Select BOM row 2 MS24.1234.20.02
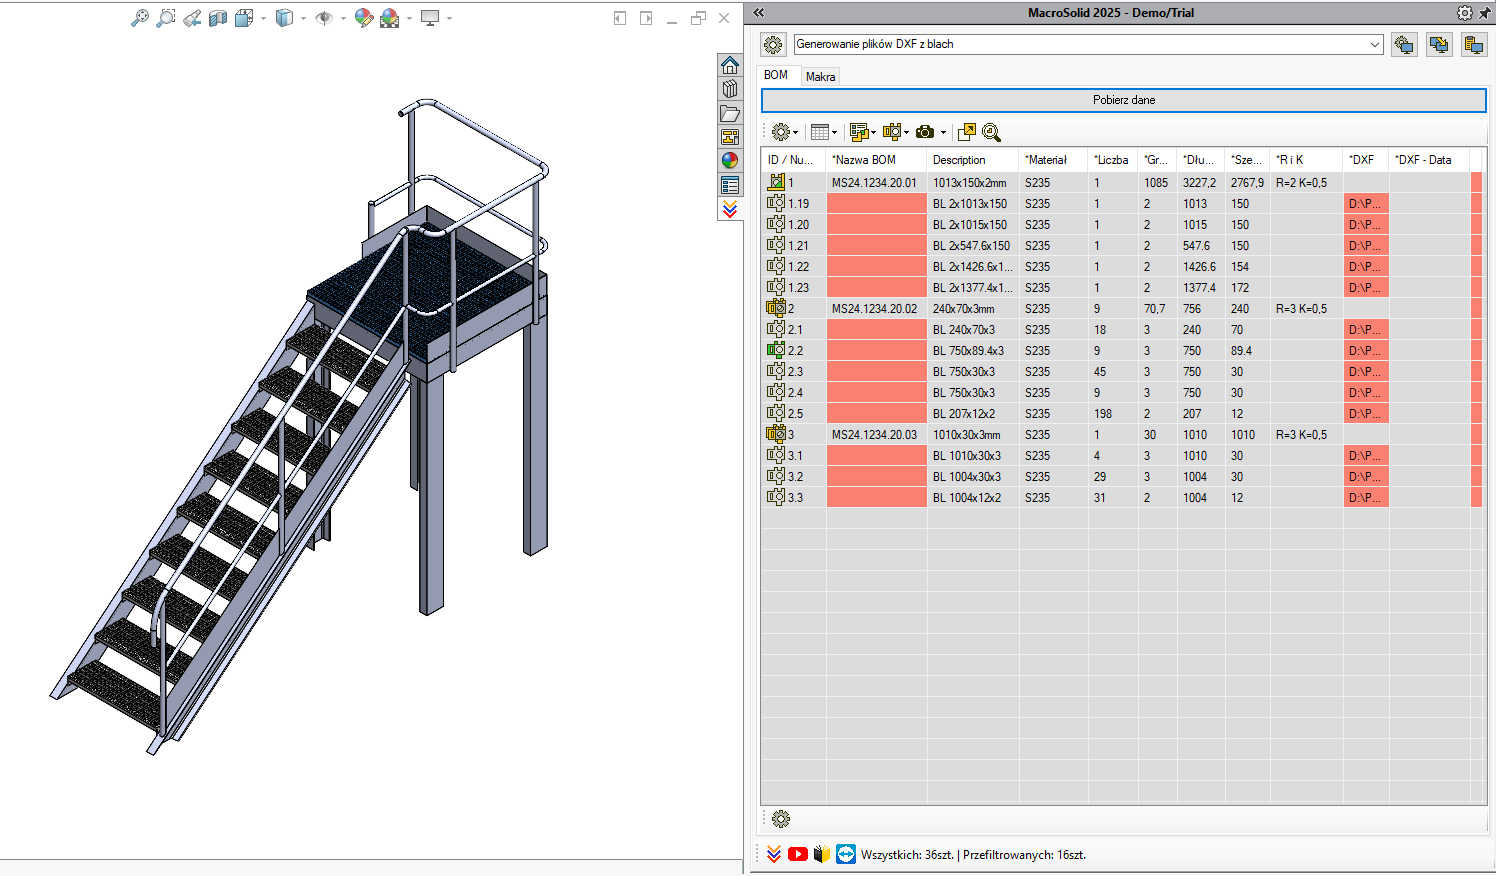This screenshot has width=1496, height=876. pos(1120,309)
